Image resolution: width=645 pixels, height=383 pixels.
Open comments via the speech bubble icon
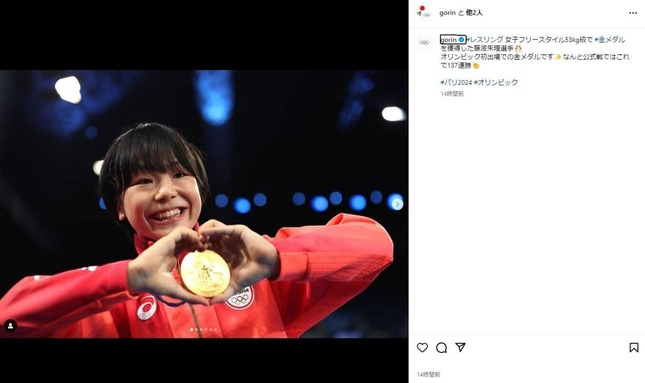[x=441, y=348]
